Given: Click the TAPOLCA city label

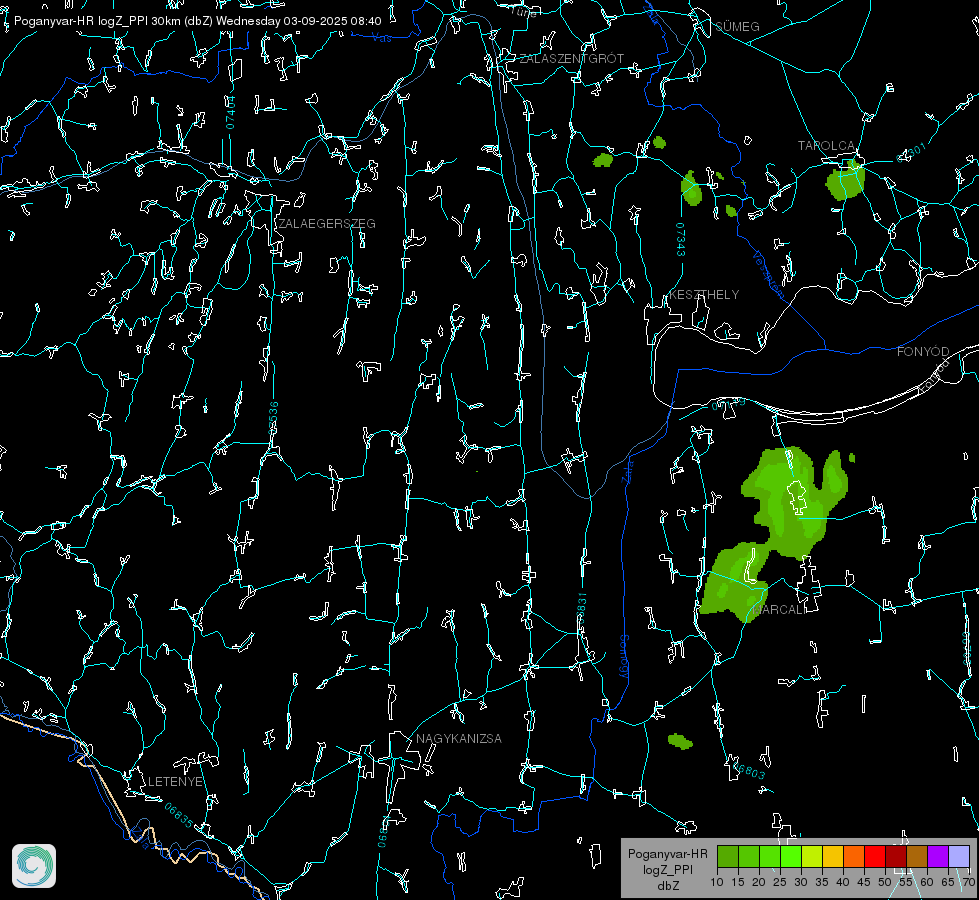Looking at the screenshot, I should click(826, 146).
